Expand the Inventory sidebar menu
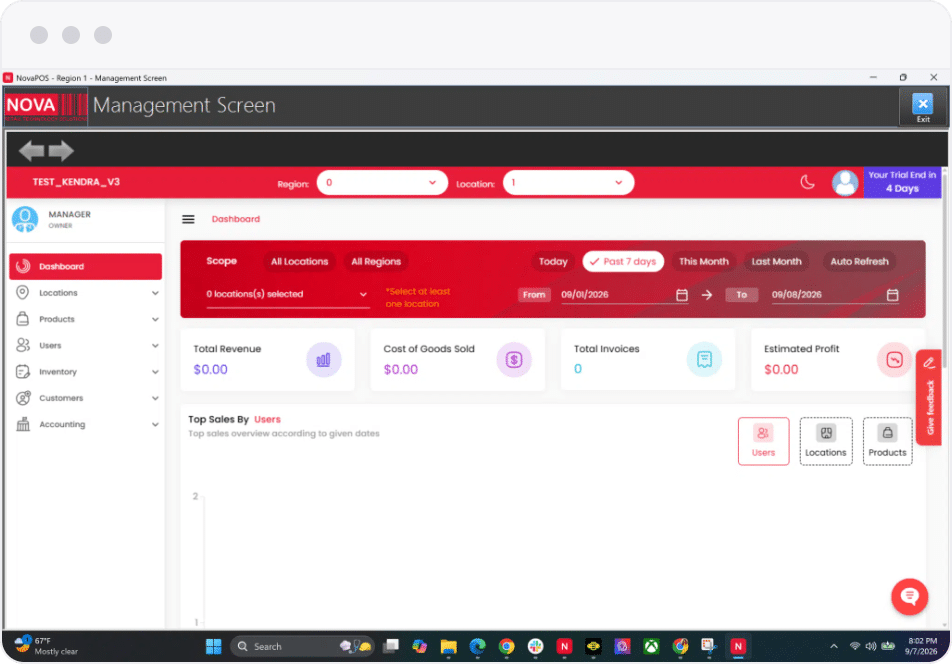The height and width of the screenshot is (664, 952). pos(86,372)
